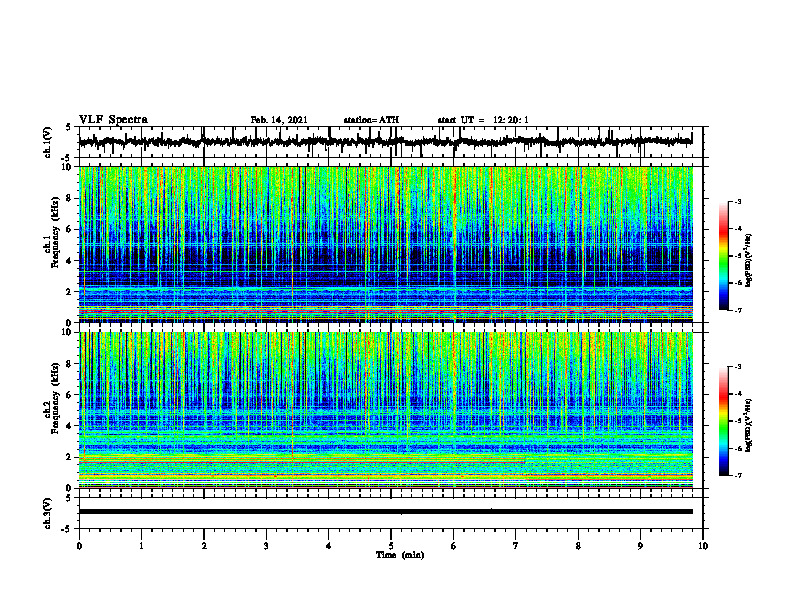Viewport: 792px width, 612px height.
Task: Click the "-3" label on ch.1 color bar
Action: coord(737,201)
